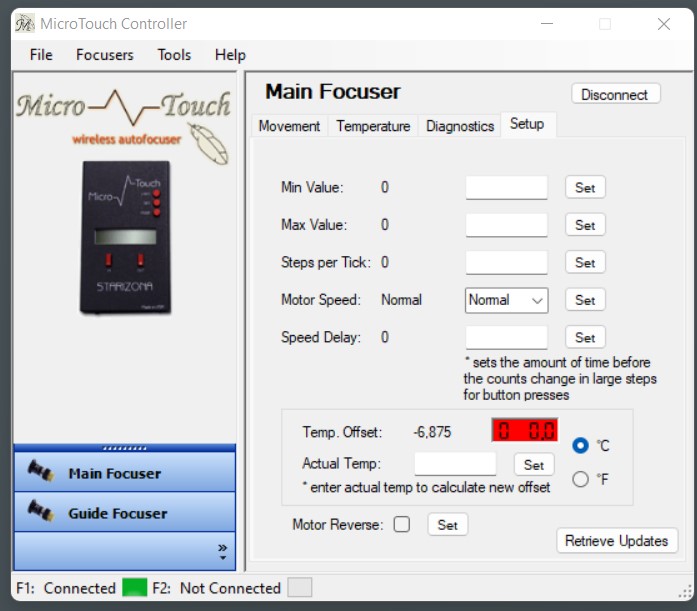The height and width of the screenshot is (611, 697).
Task: Click the grey F2 connection status indicator
Action: [300, 587]
